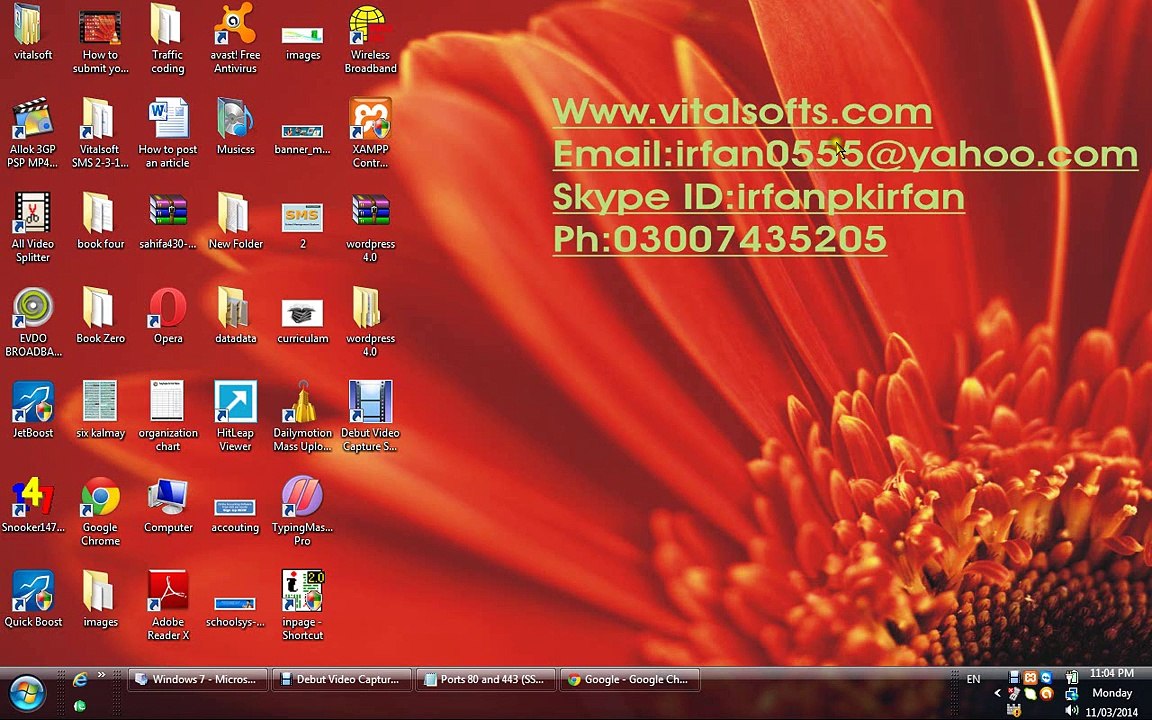1152x720 pixels.
Task: Open the Book Zero folder
Action: 100,316
